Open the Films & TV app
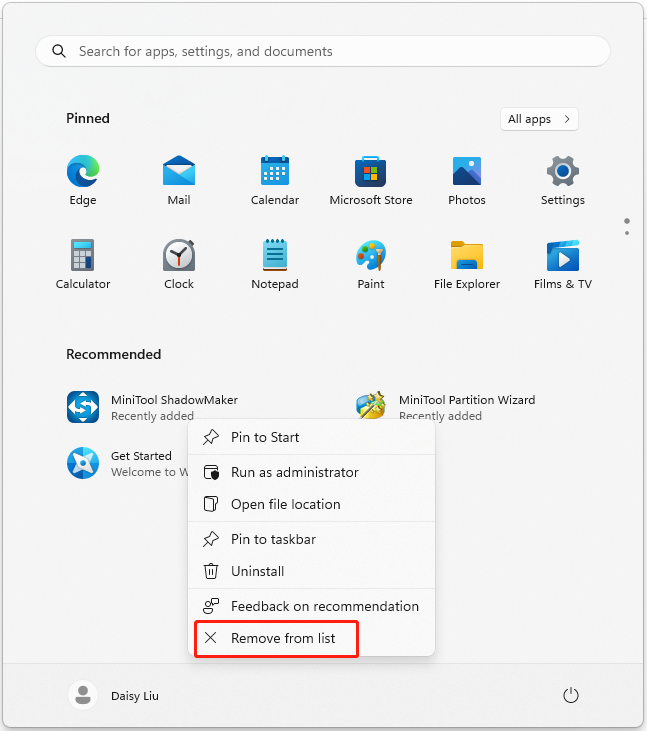The width and height of the screenshot is (647, 731). click(x=563, y=256)
